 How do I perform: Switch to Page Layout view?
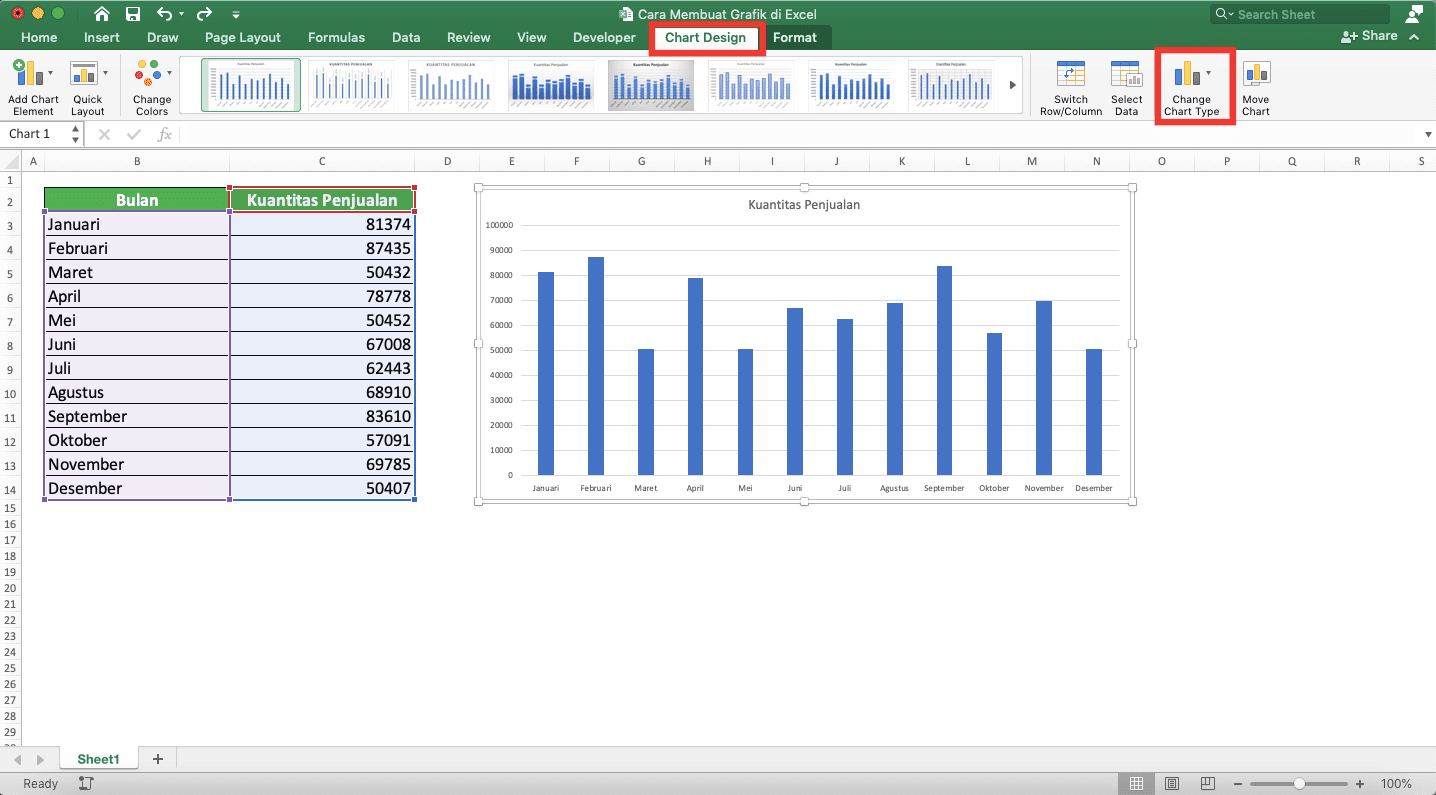click(x=1172, y=784)
